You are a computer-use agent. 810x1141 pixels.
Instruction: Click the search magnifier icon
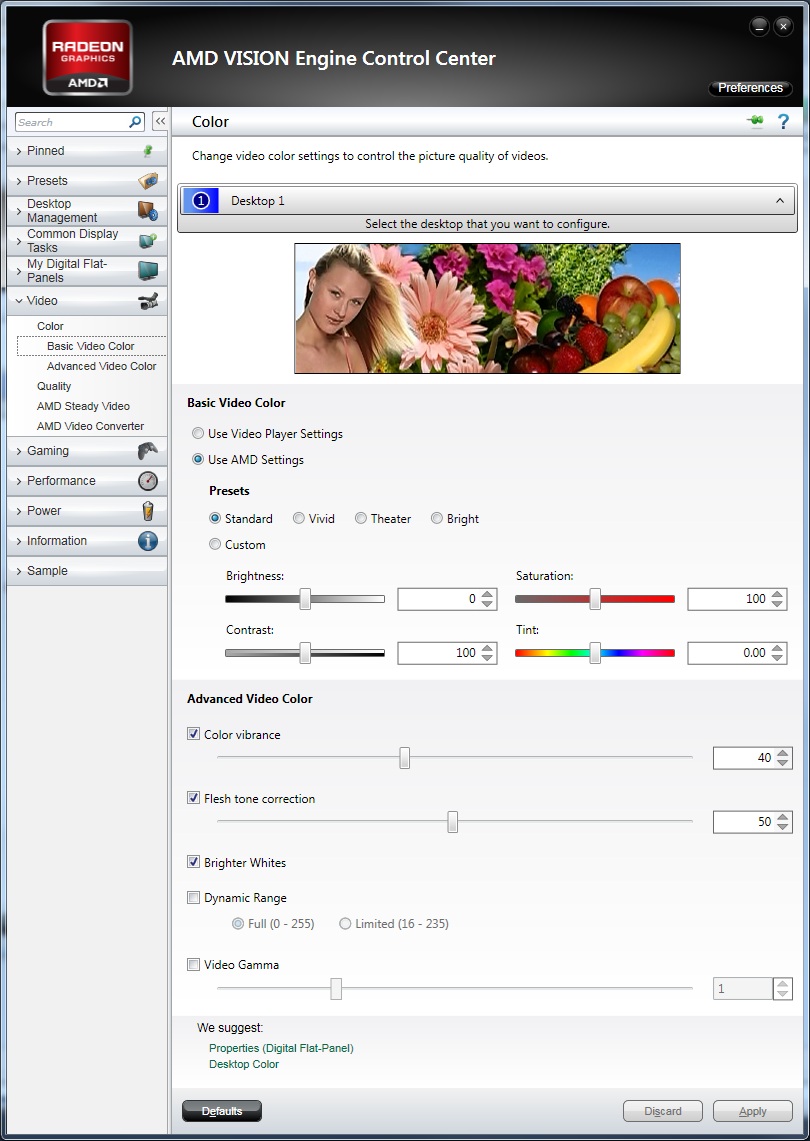click(x=136, y=122)
